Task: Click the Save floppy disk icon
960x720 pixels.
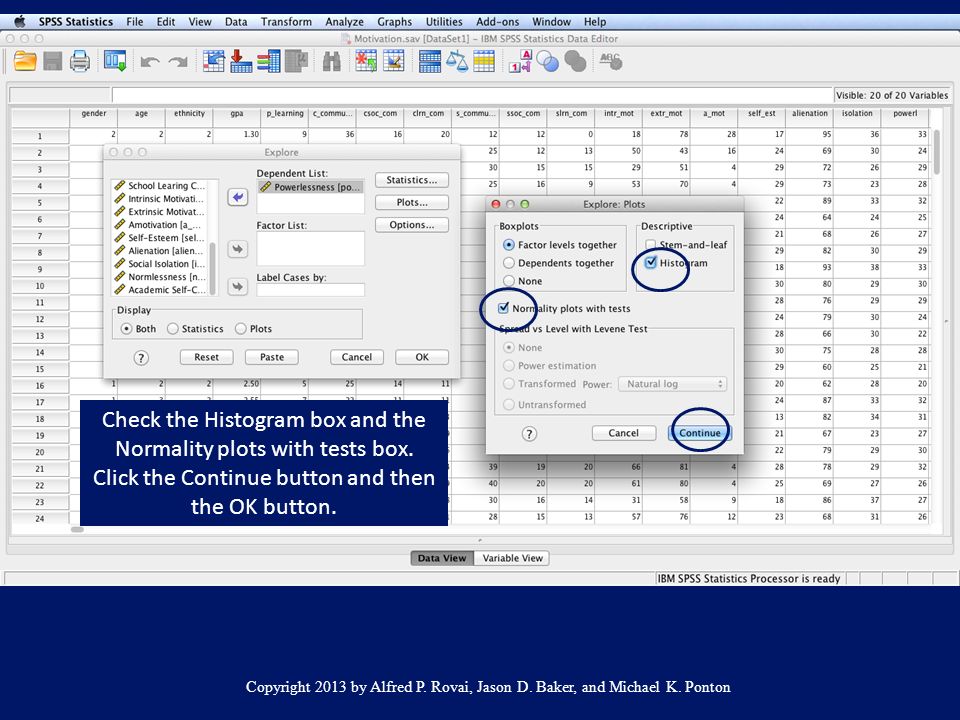Action: [x=53, y=62]
